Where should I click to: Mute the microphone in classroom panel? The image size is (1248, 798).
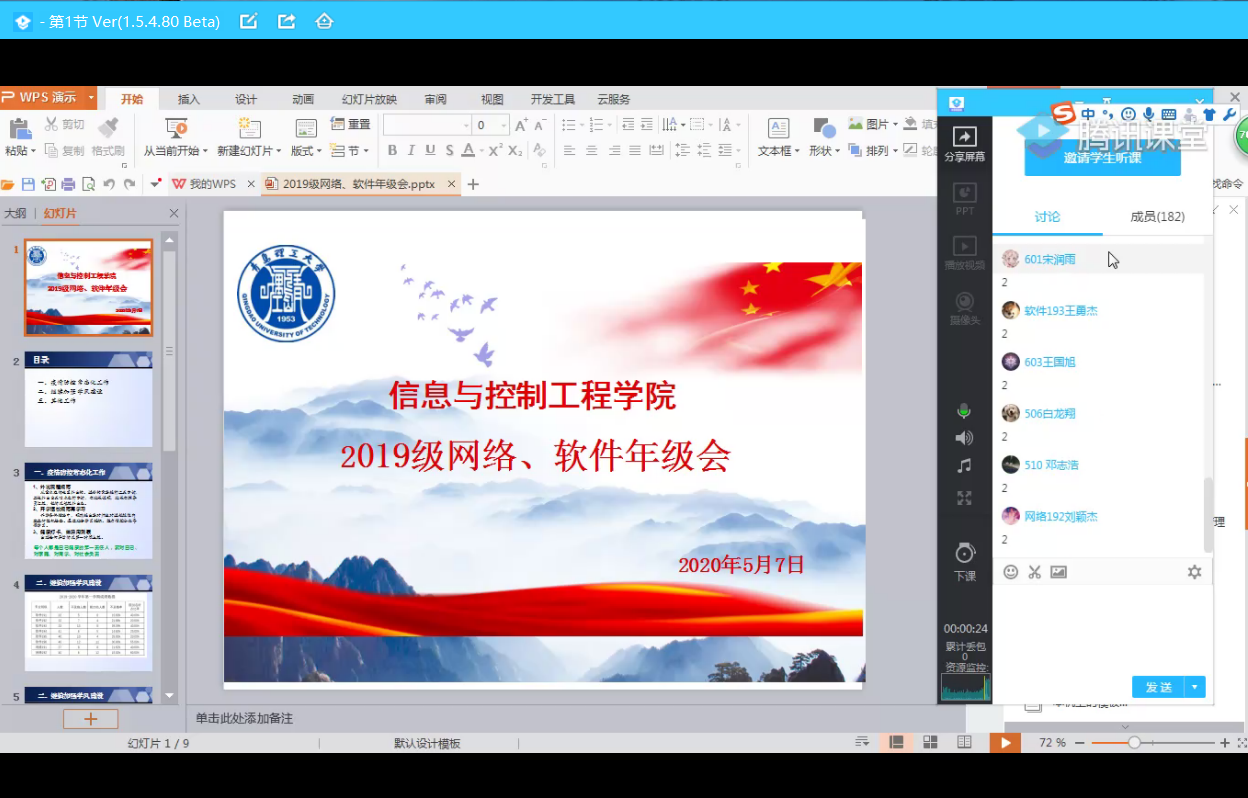tap(964, 411)
